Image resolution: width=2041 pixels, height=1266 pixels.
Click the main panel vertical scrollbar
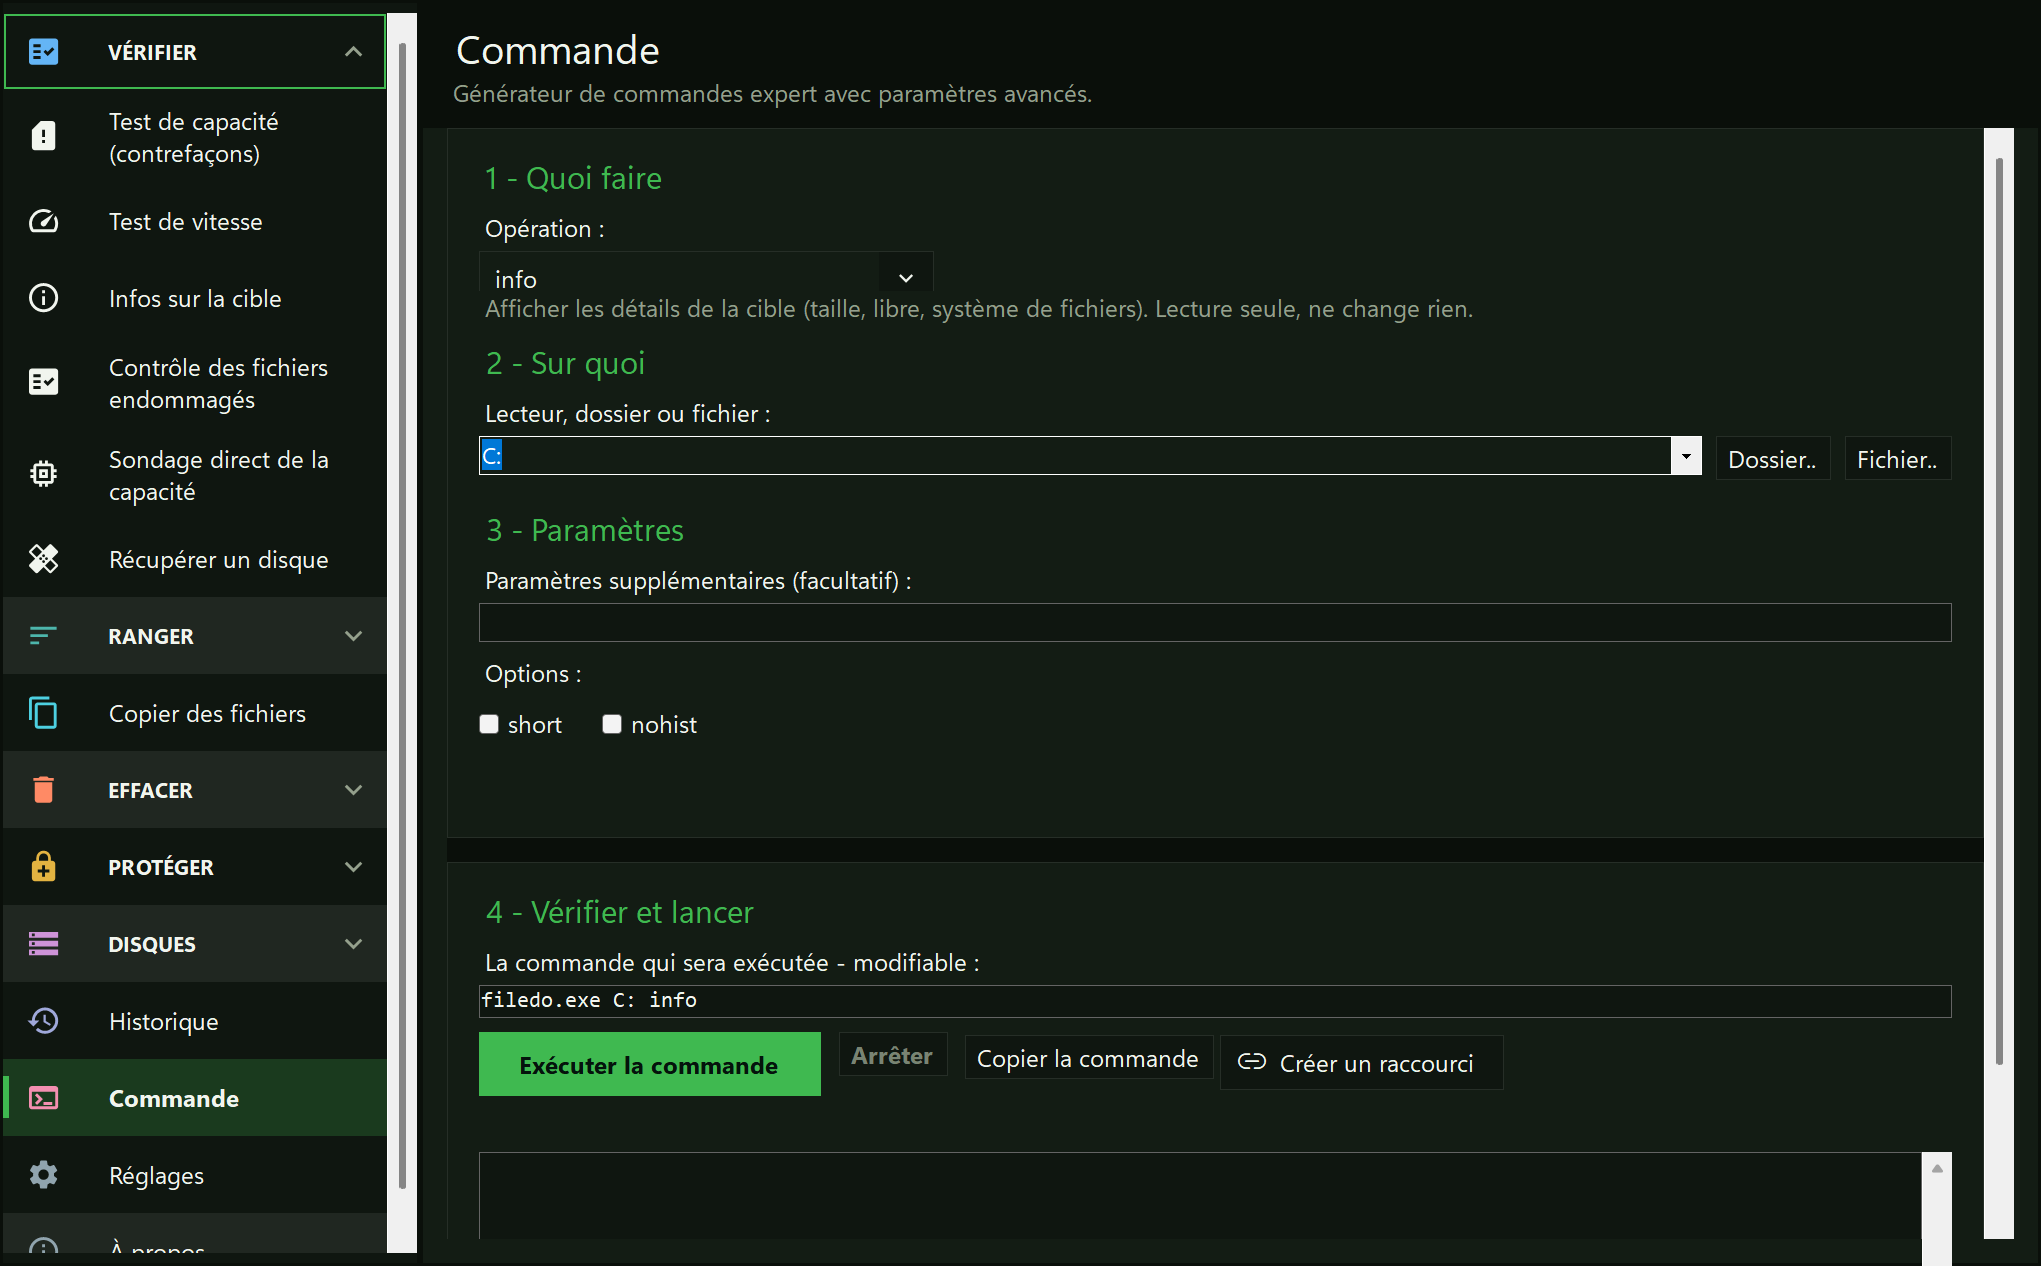click(1999, 610)
